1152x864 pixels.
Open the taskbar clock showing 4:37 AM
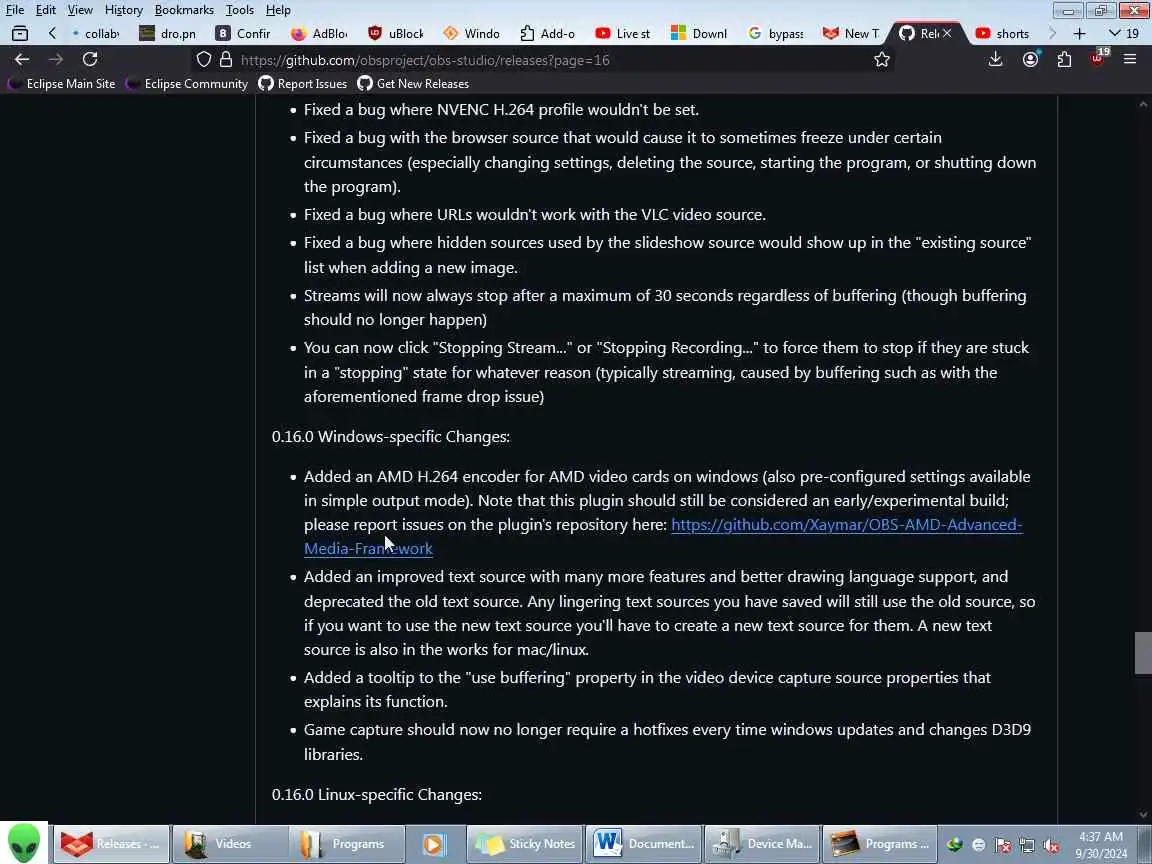click(x=1101, y=845)
